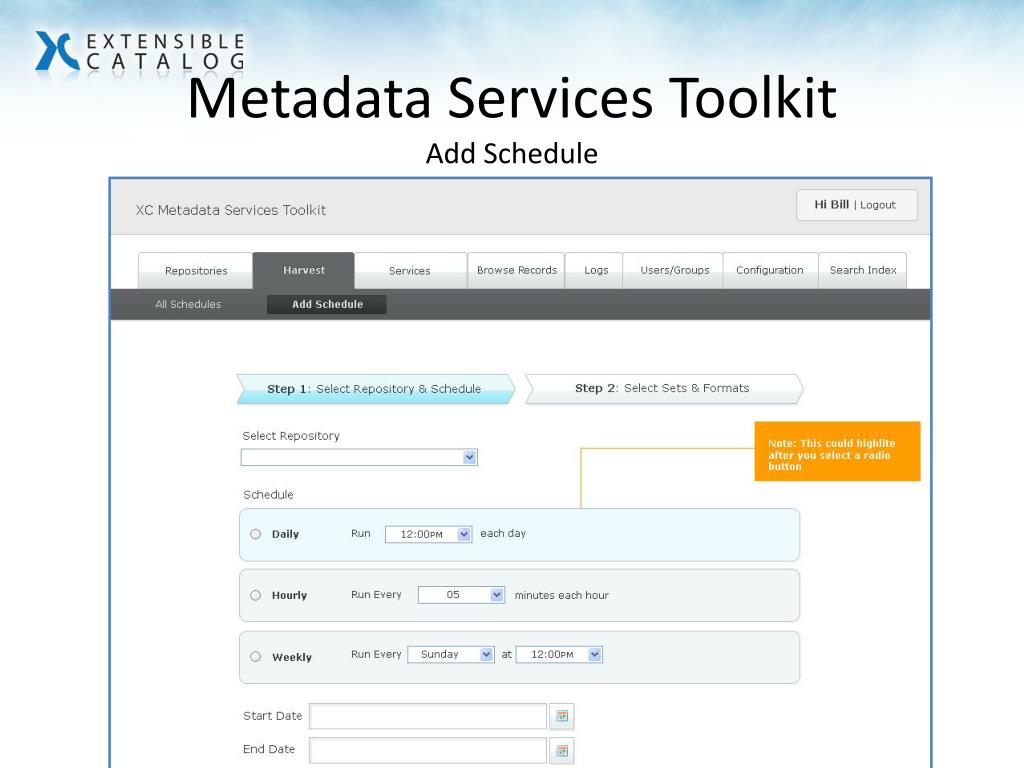This screenshot has width=1024, height=768.
Task: Select the Harvest tab
Action: point(304,270)
